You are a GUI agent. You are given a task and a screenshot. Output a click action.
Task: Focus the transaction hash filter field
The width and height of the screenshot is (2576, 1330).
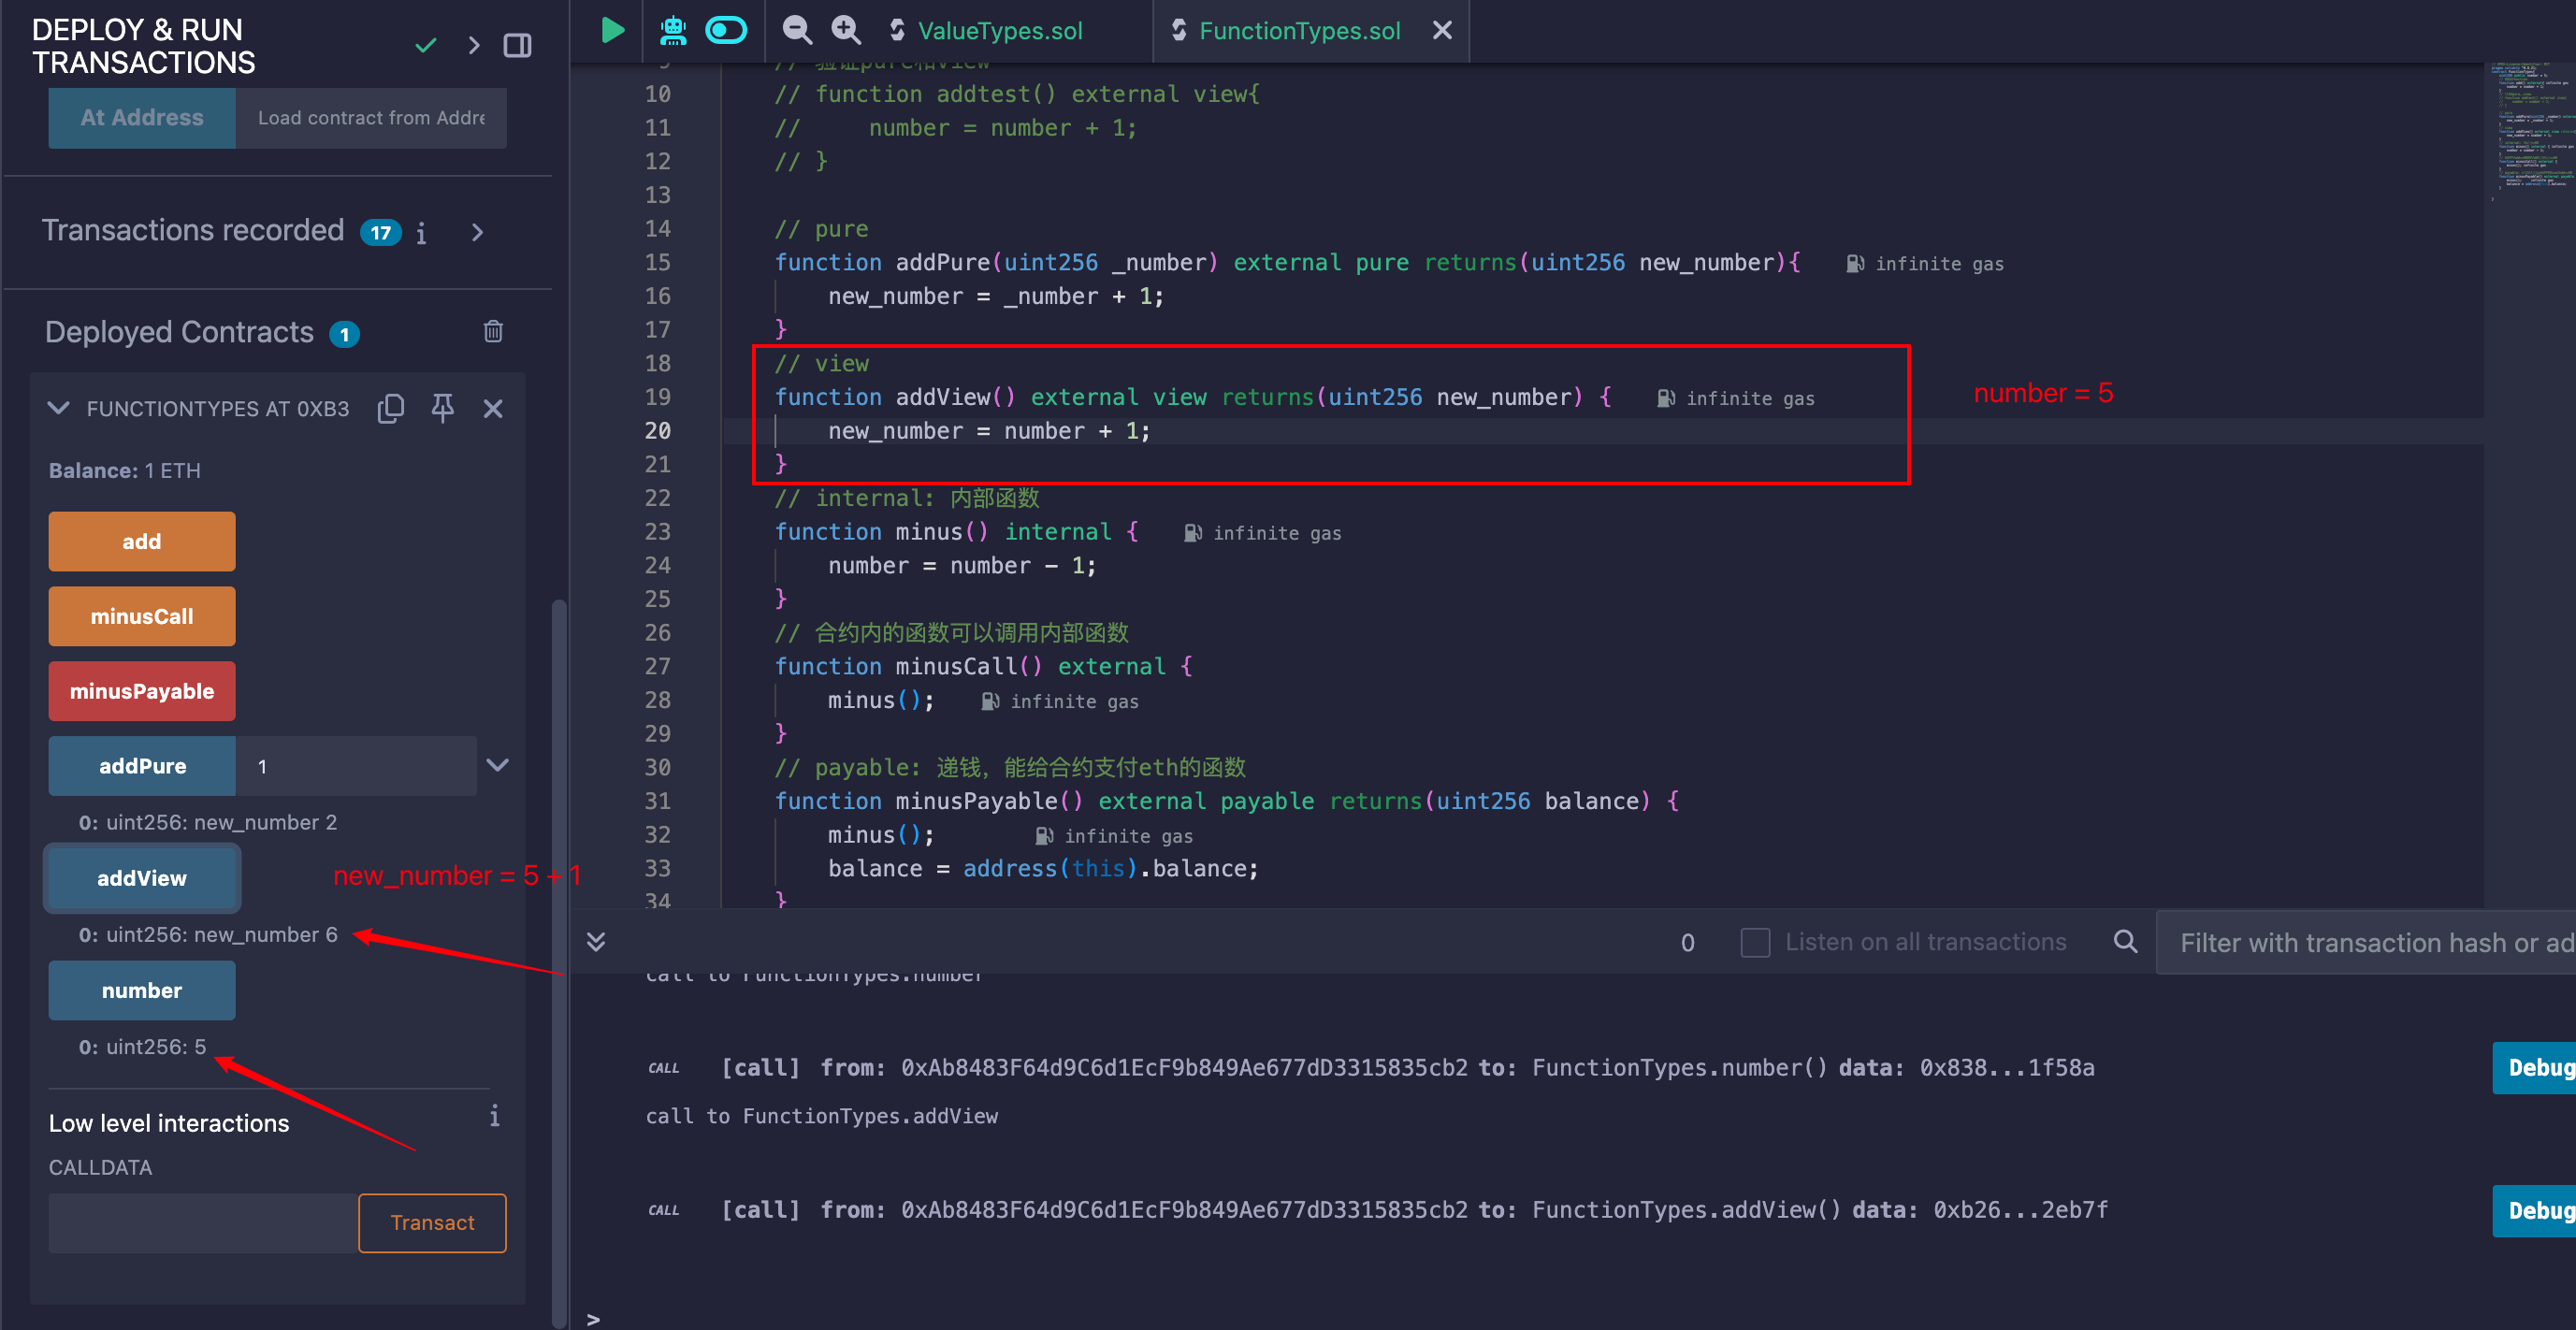point(2366,942)
